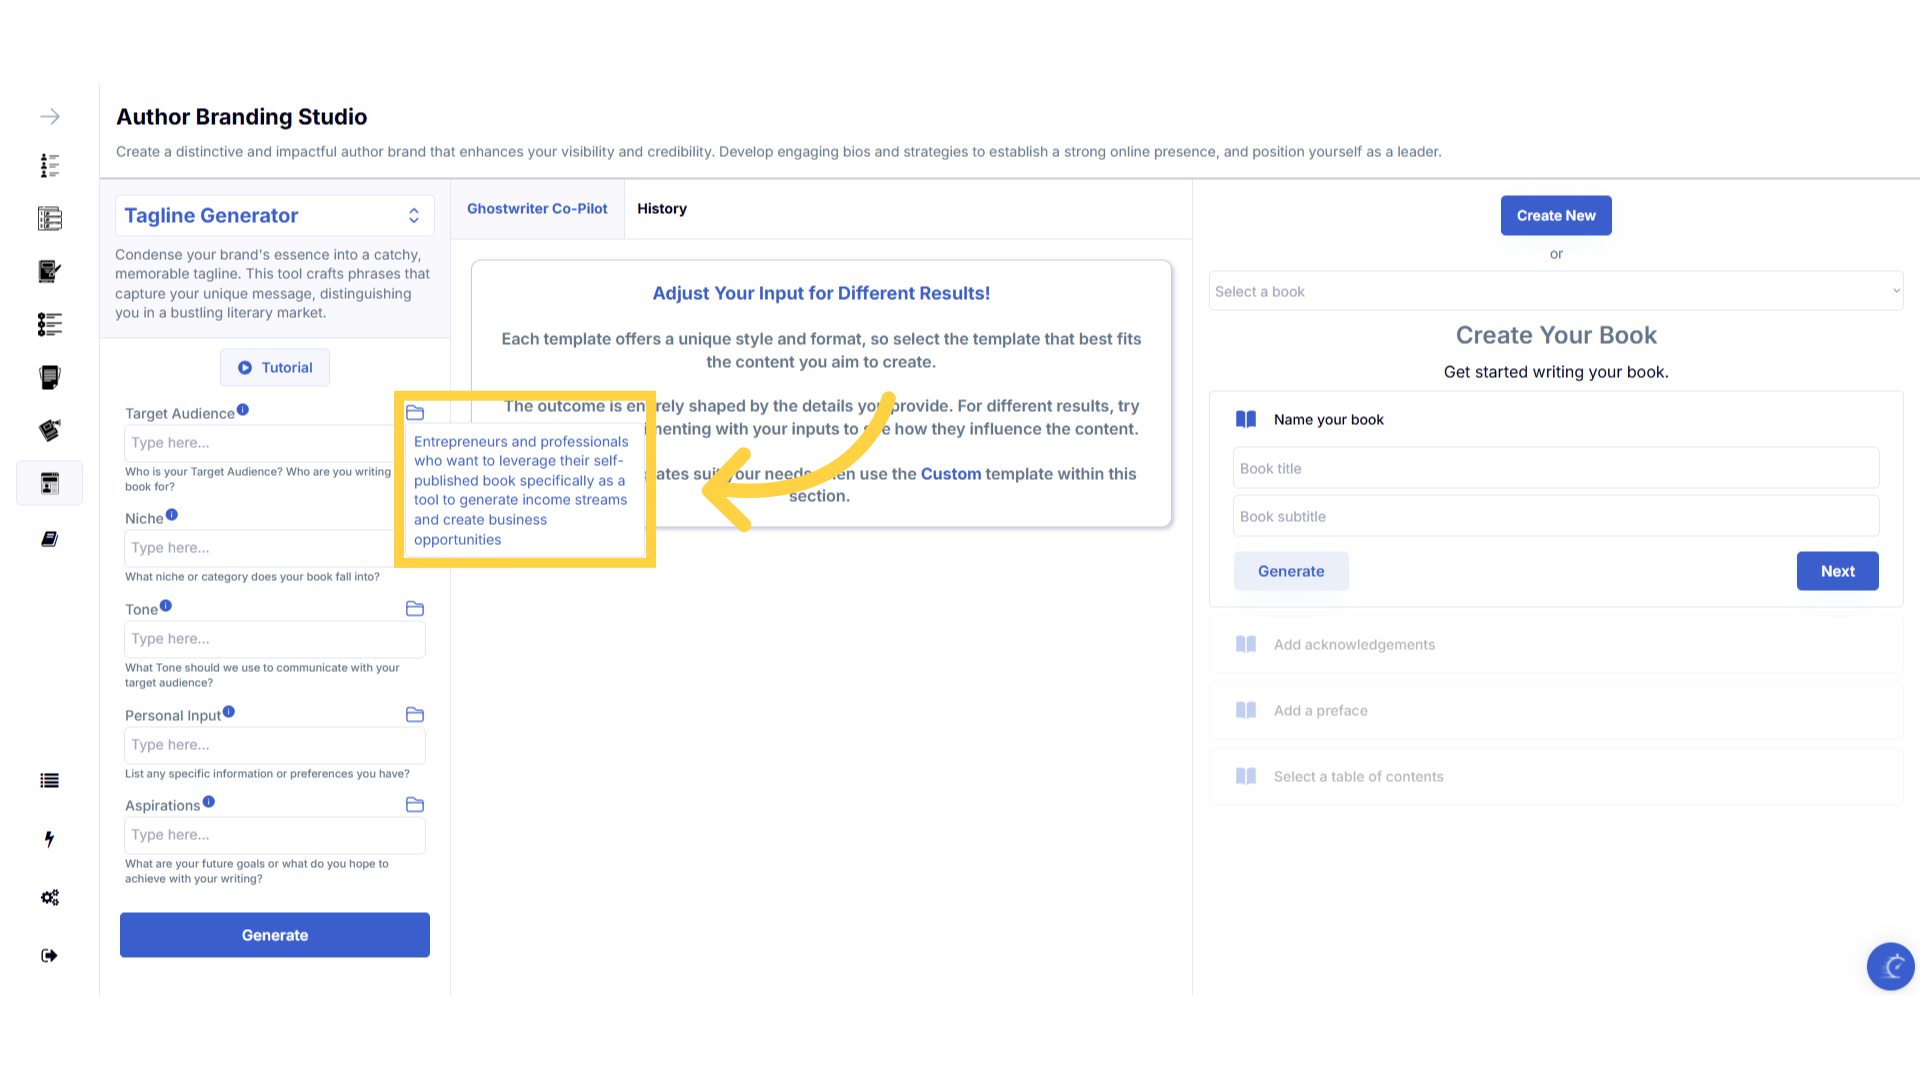Click the chat bubble icon bottom right

(x=1890, y=966)
